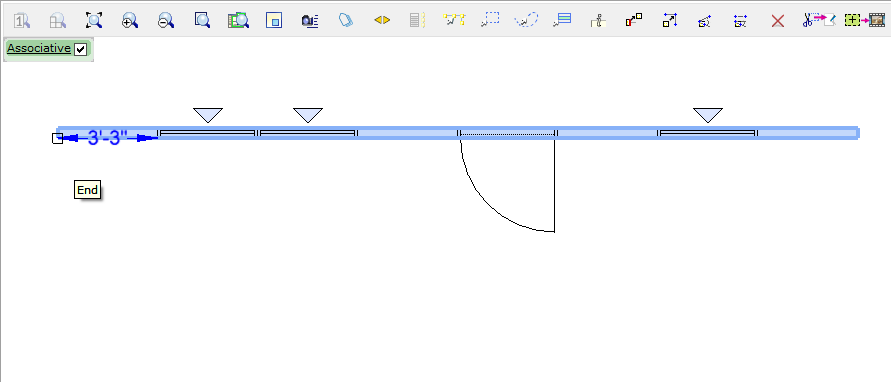This screenshot has height=382, width=891.
Task: Click the Zoom Out magnifier icon
Action: tap(166, 21)
